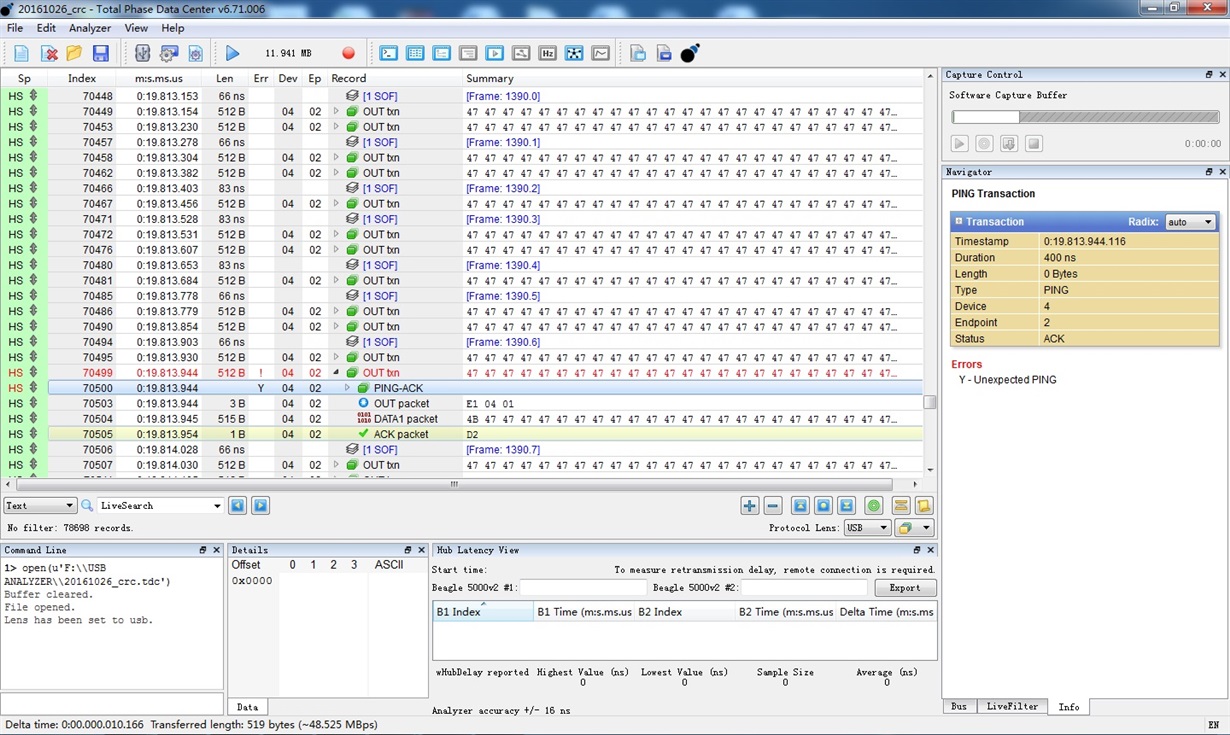Viewport: 1230px width, 735px height.
Task: Collapse the expanded OUT txn at index 70499
Action: pyautogui.click(x=337, y=373)
